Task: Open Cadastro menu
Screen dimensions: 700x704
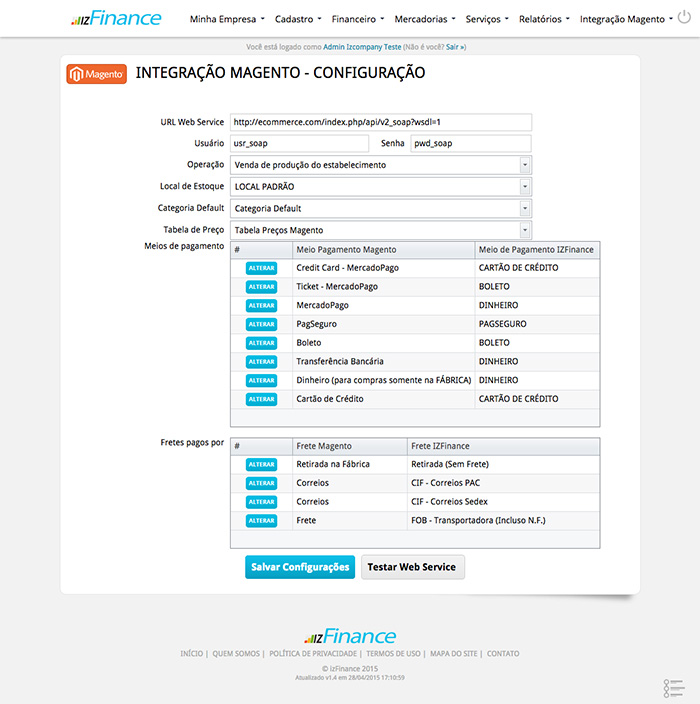Action: 298,19
